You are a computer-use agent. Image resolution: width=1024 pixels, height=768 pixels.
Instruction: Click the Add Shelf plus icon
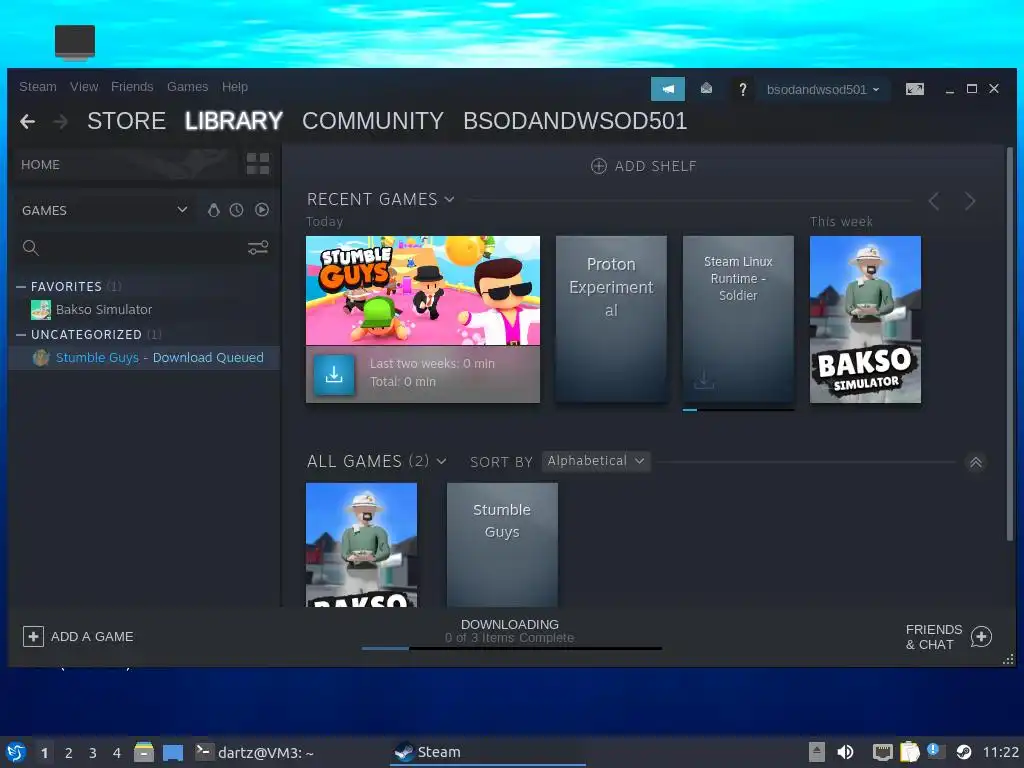(x=598, y=166)
